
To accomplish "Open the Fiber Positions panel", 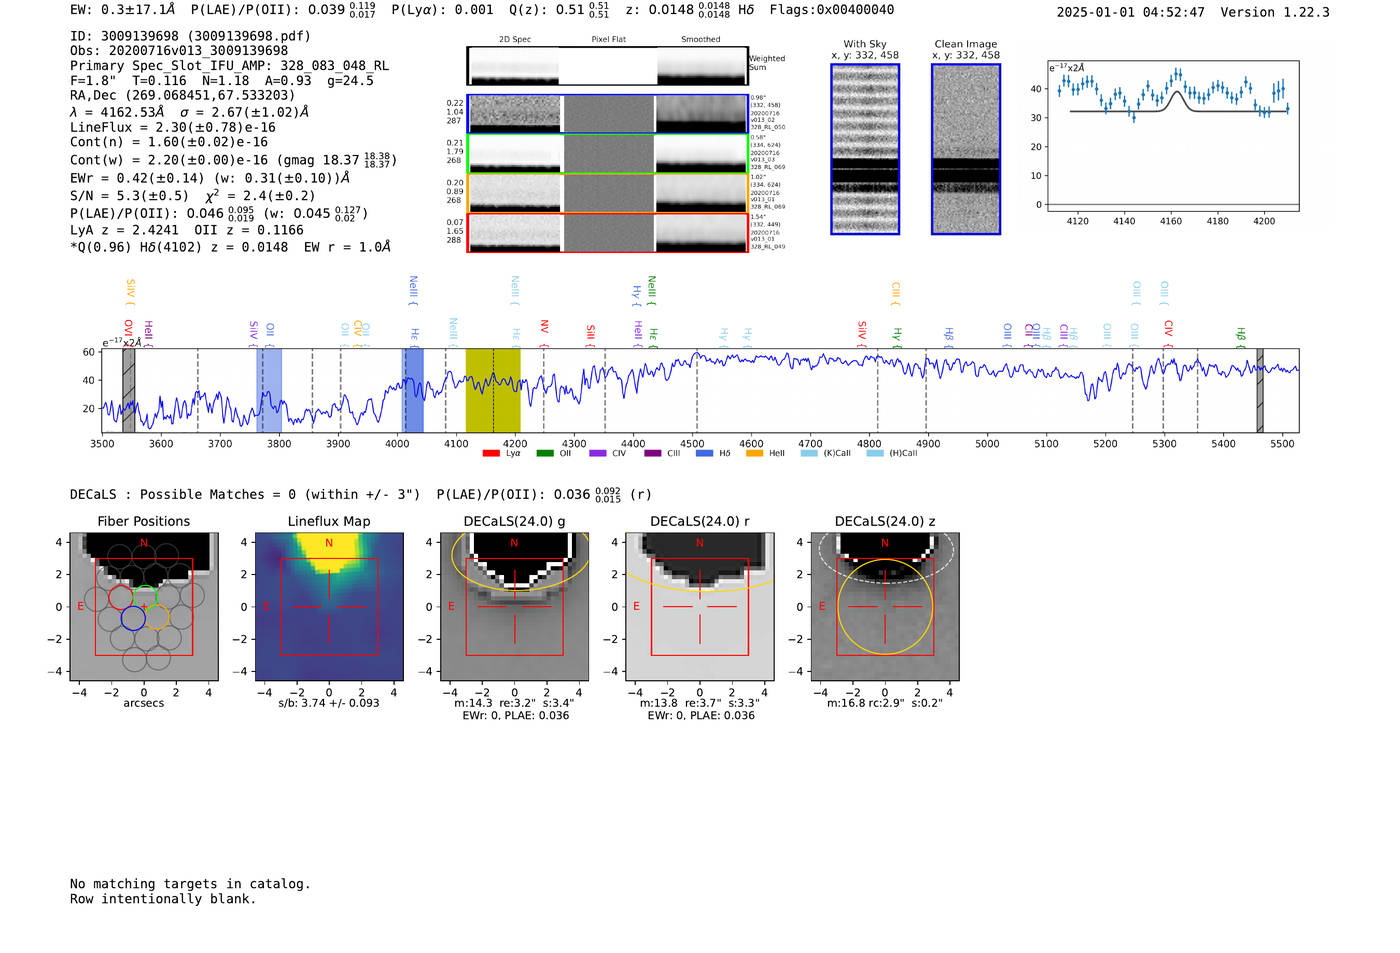I will [144, 607].
